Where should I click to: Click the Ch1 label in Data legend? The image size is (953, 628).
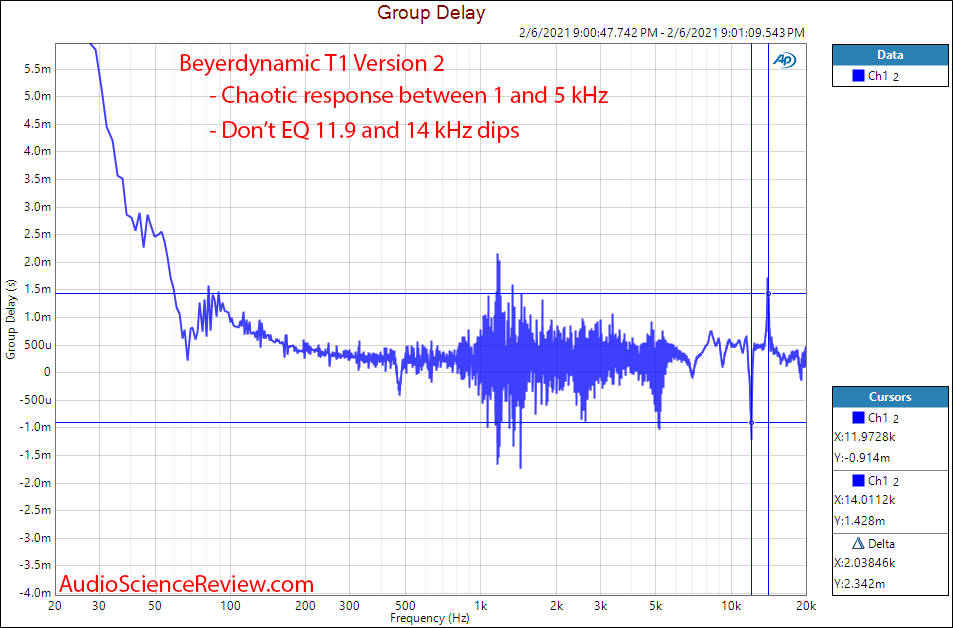[x=879, y=76]
